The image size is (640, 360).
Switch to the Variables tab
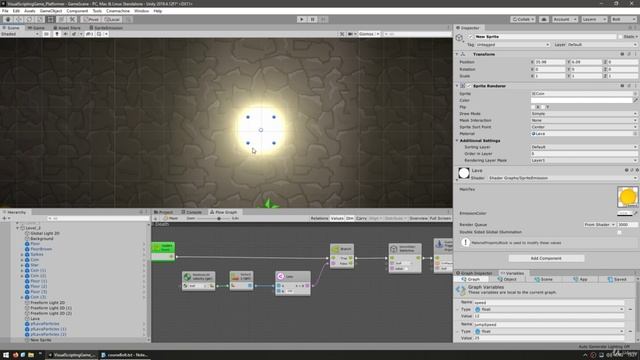512,273
